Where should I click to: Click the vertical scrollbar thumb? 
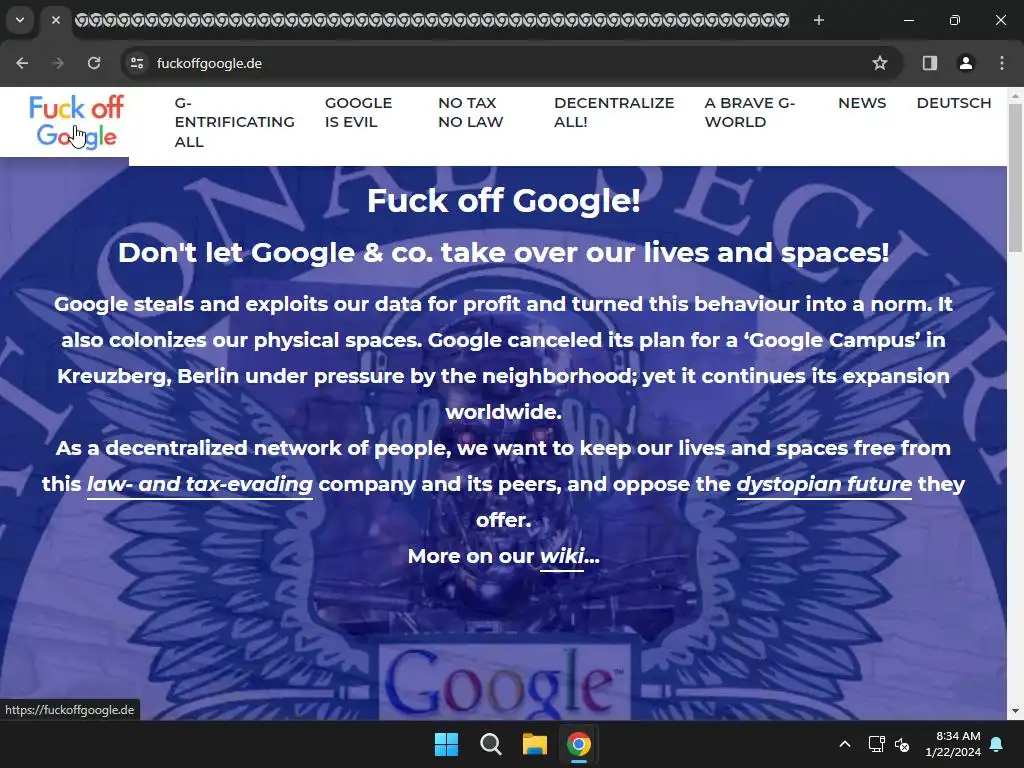[x=1015, y=178]
